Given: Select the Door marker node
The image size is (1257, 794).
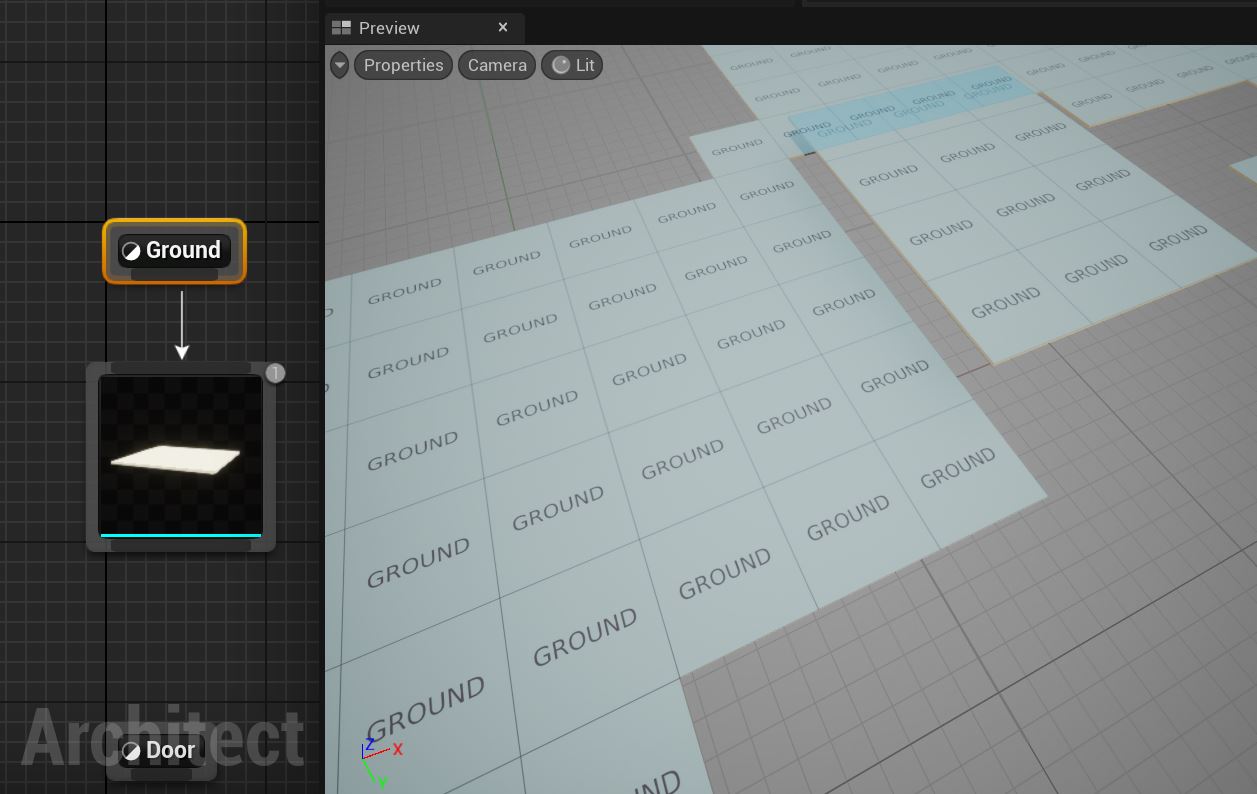Looking at the screenshot, I should pos(161,751).
